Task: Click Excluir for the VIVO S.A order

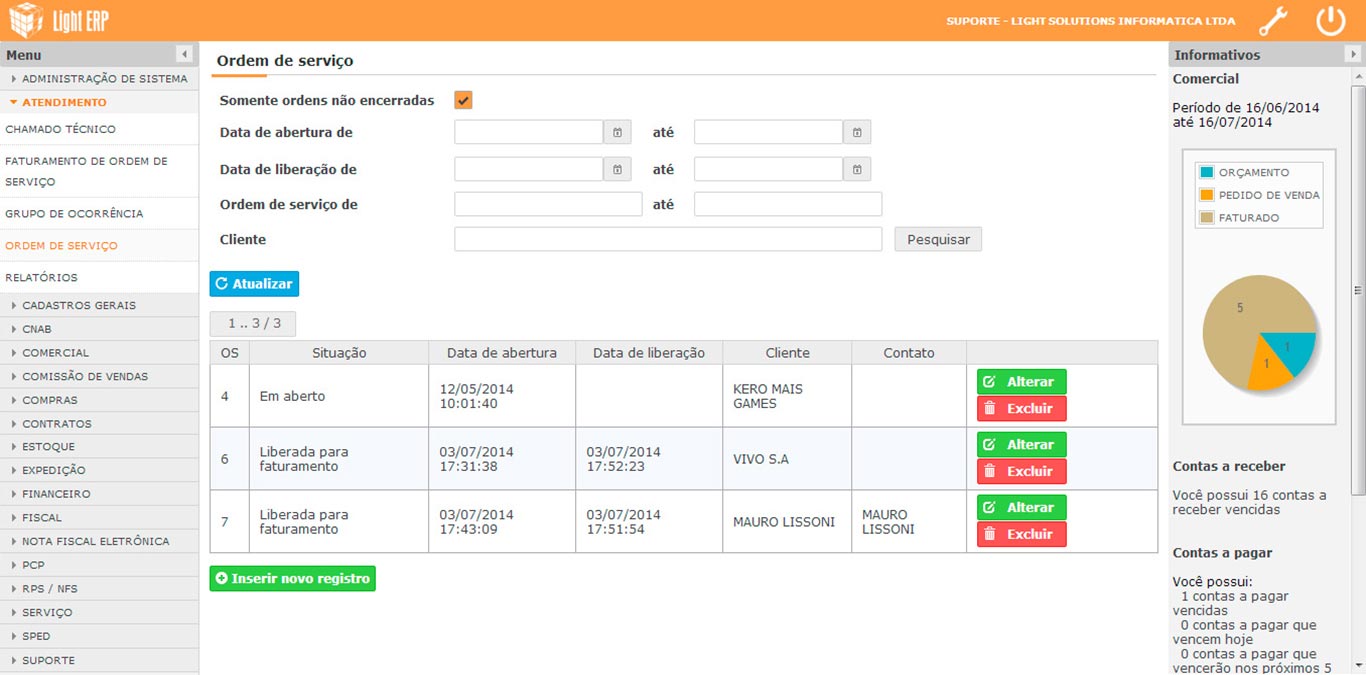Action: tap(1021, 471)
